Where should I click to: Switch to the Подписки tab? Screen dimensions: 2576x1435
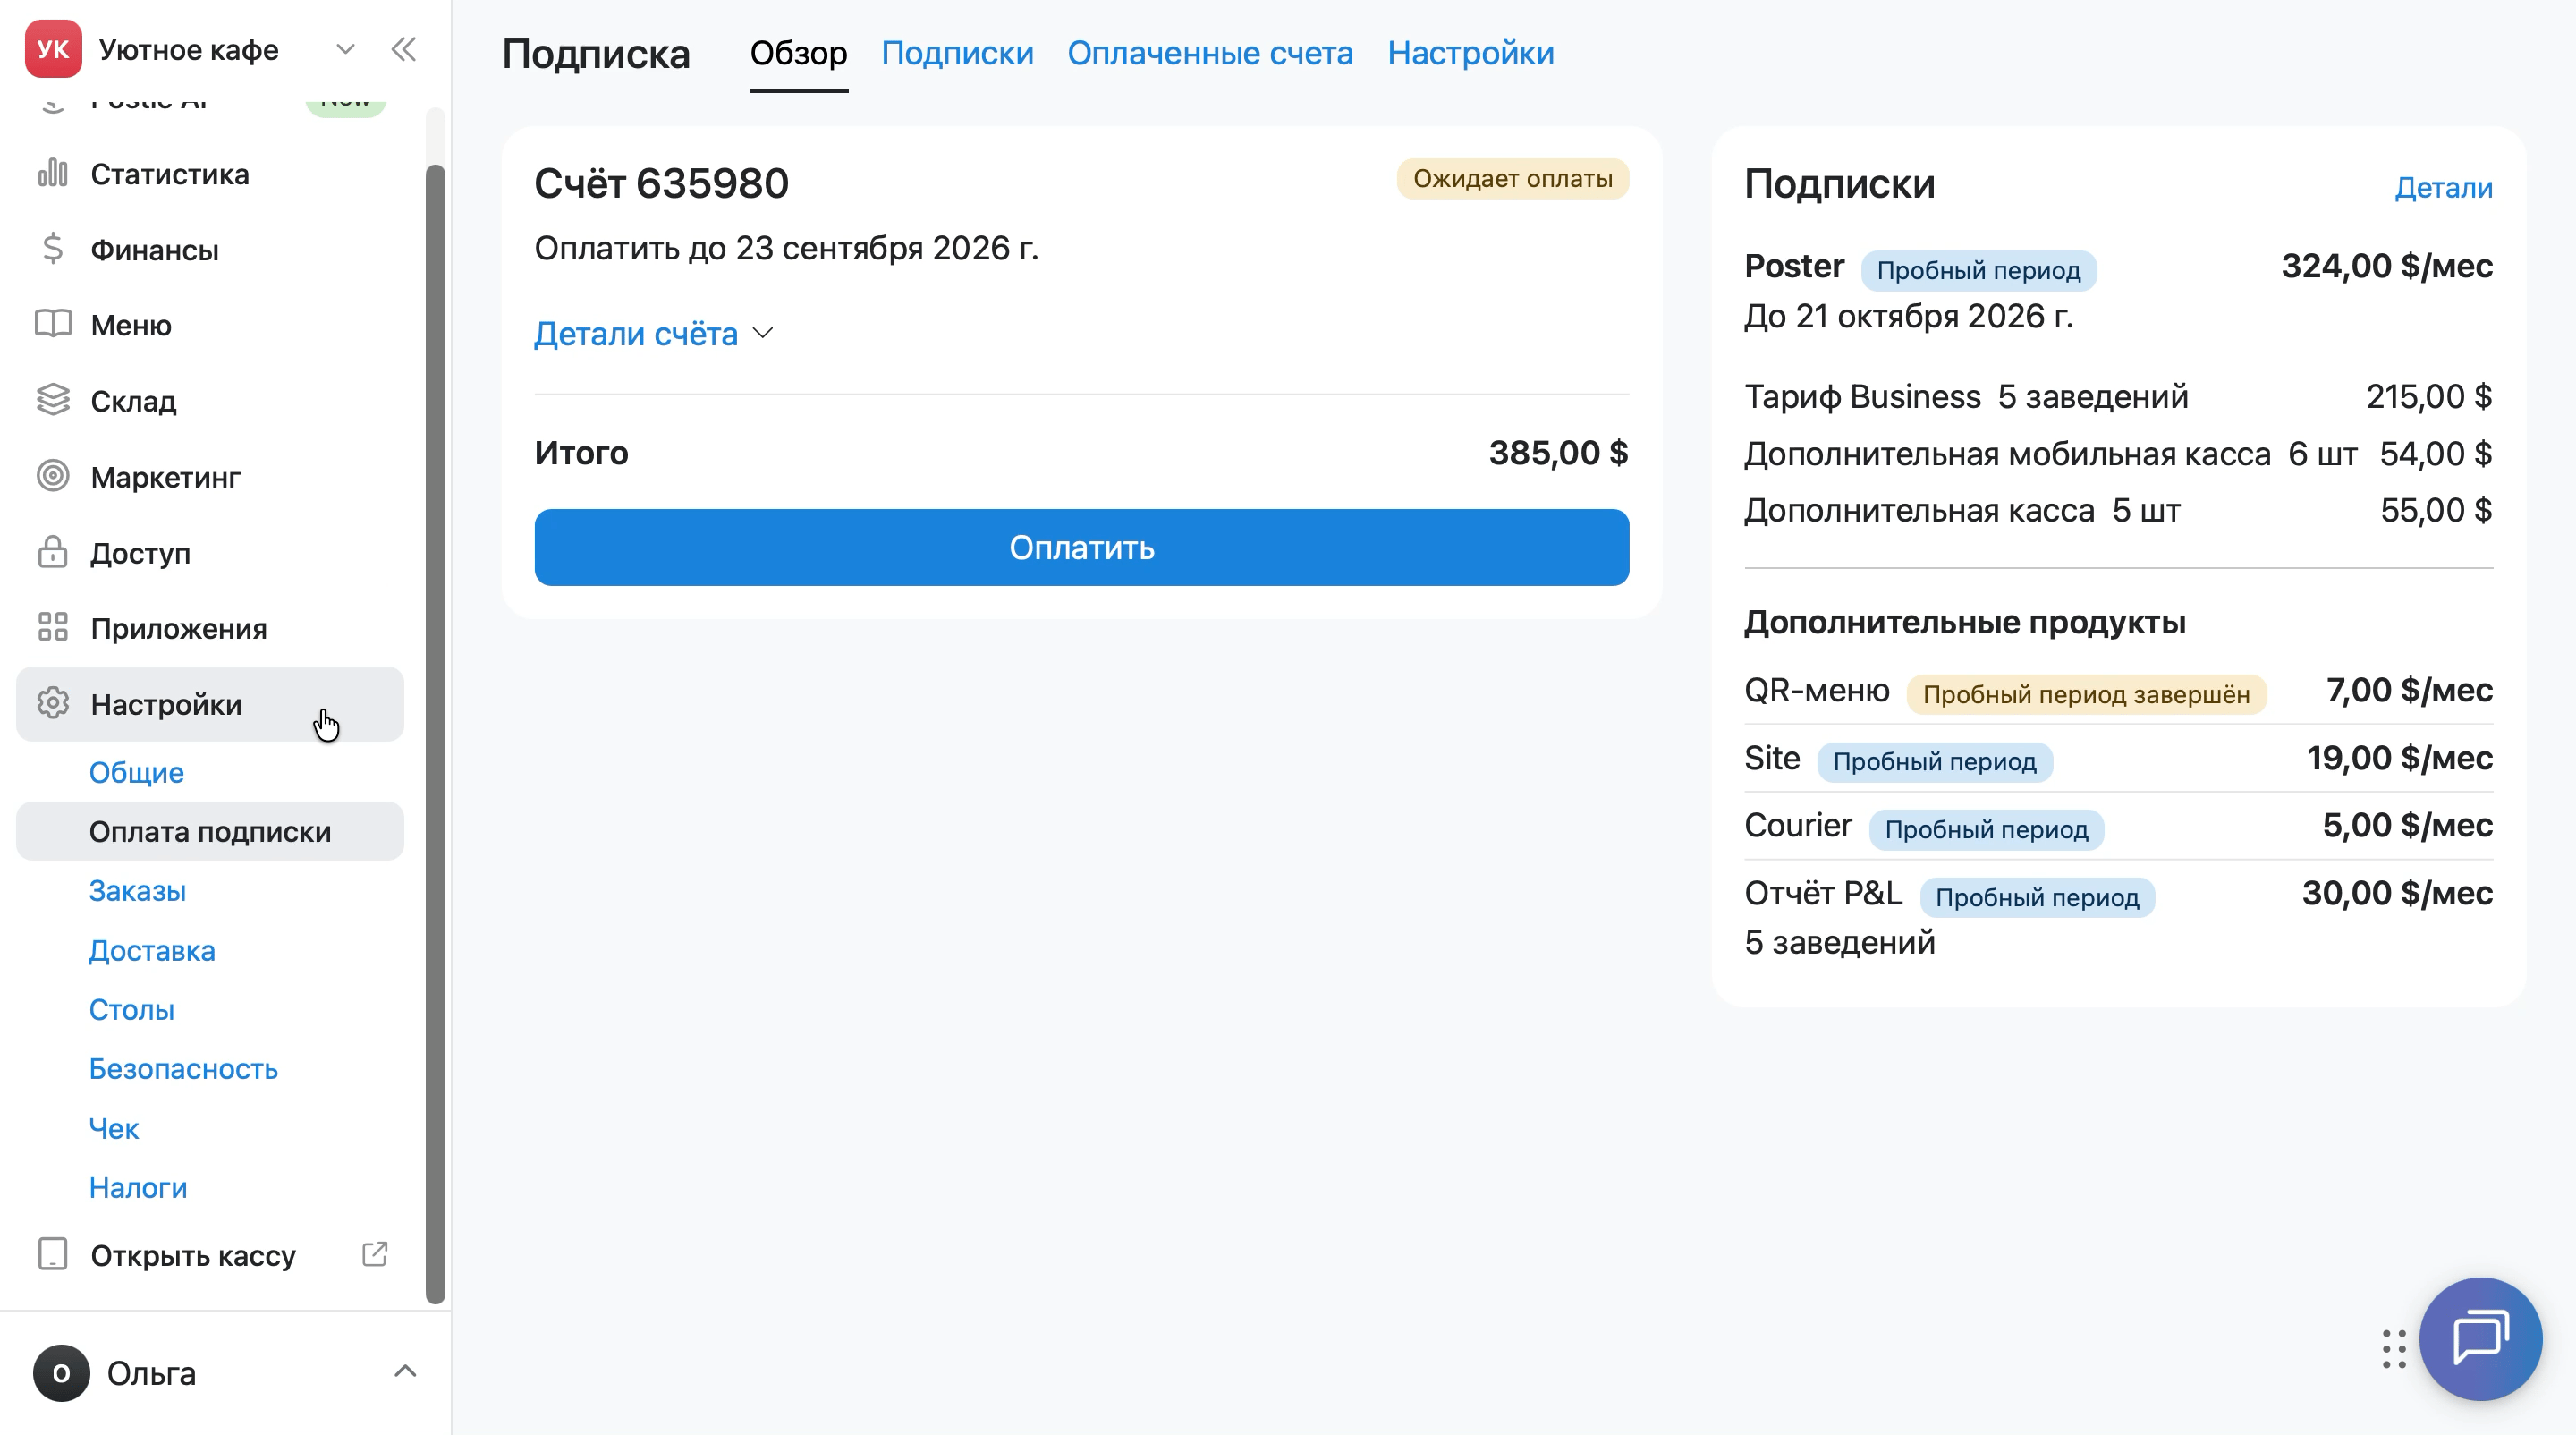[957, 53]
